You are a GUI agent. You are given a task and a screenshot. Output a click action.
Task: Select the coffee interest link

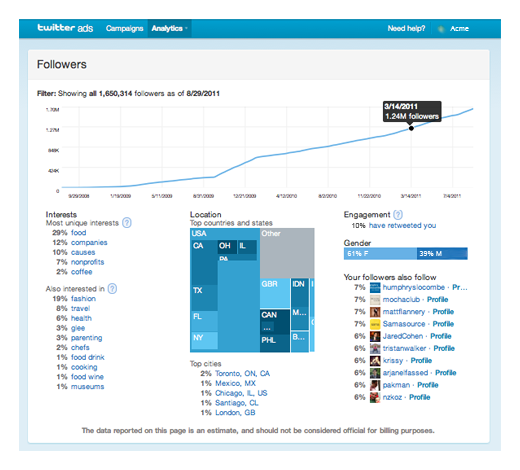81,272
